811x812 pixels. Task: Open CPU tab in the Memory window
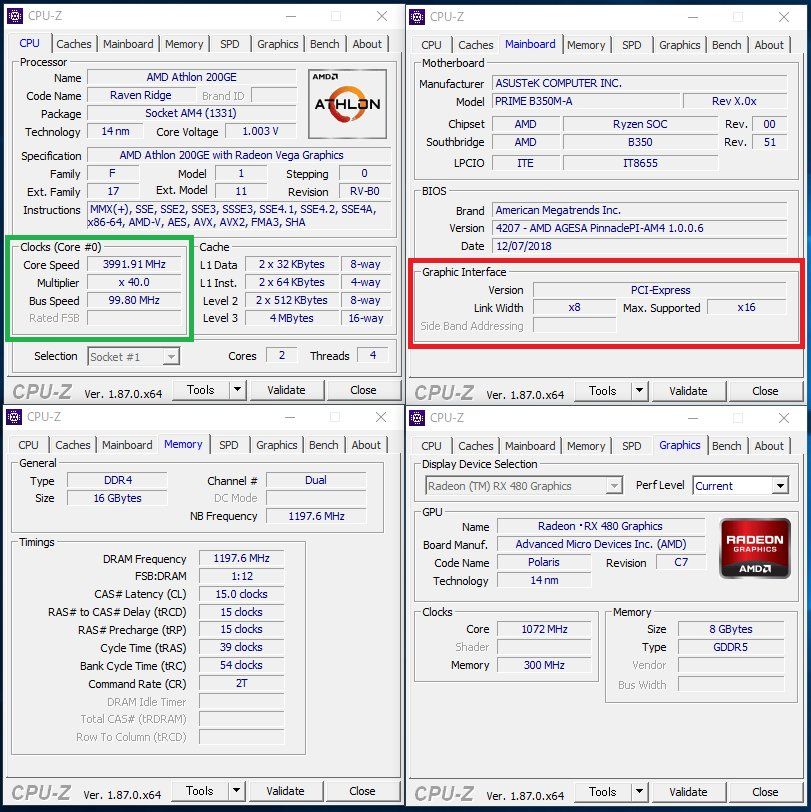tap(28, 445)
